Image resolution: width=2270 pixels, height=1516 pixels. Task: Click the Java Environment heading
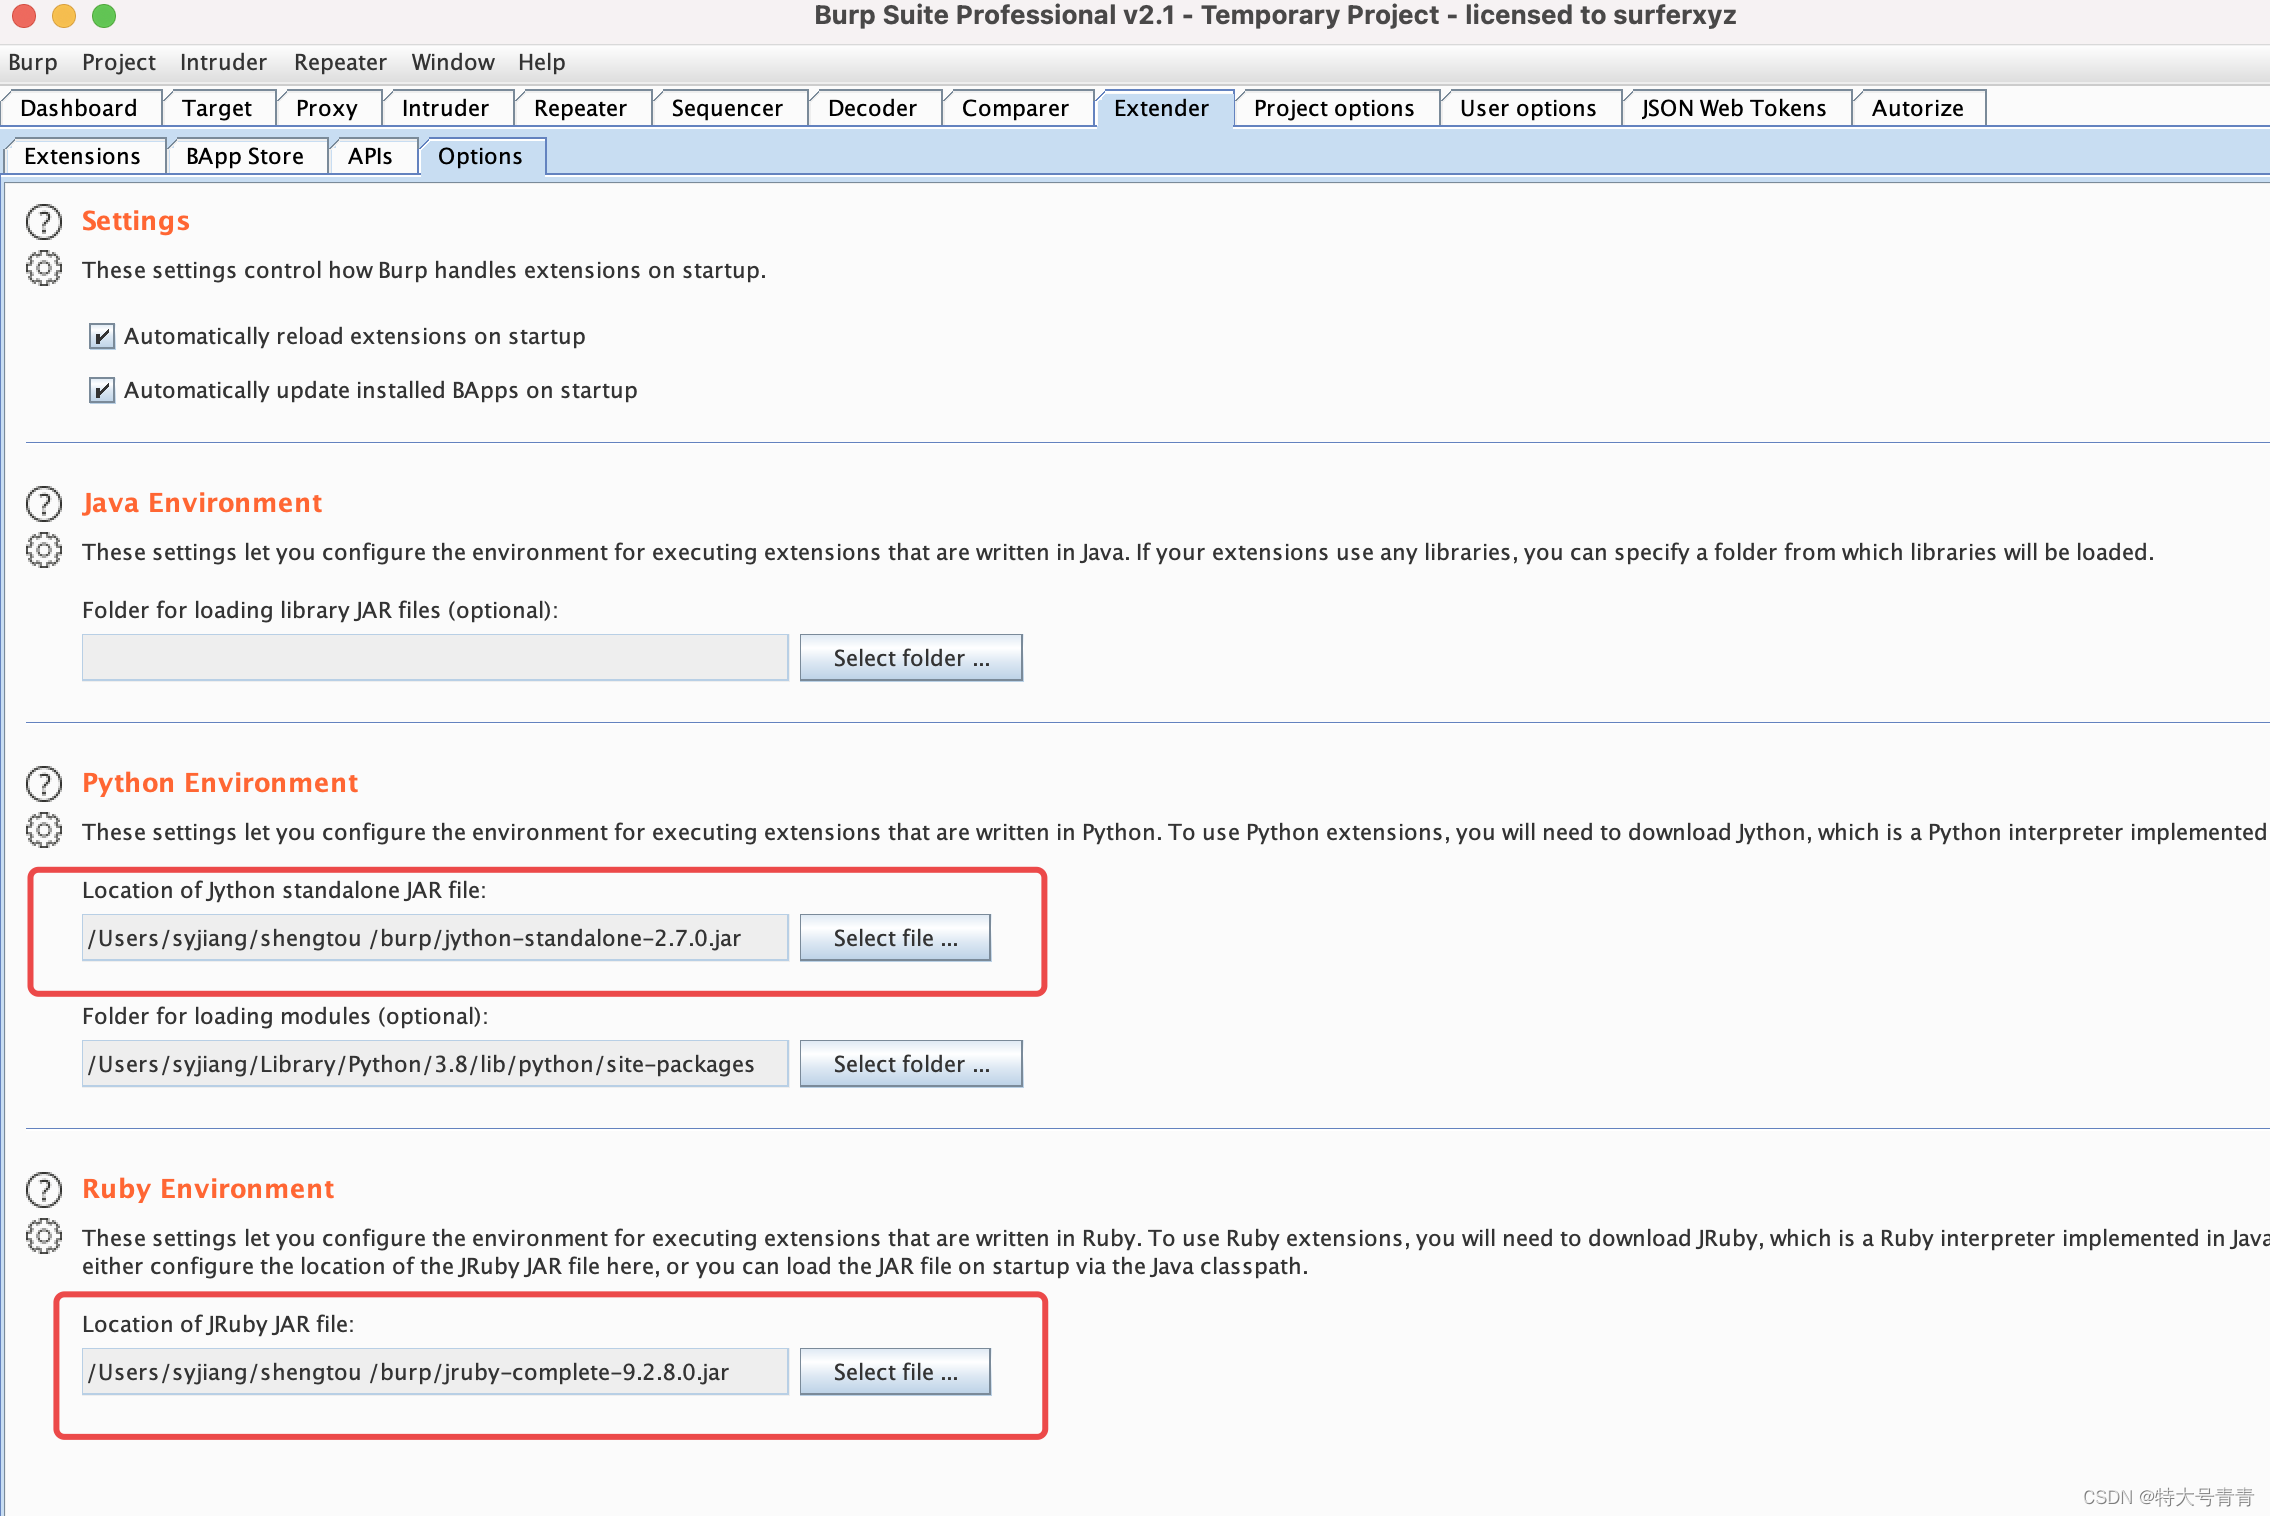(202, 503)
